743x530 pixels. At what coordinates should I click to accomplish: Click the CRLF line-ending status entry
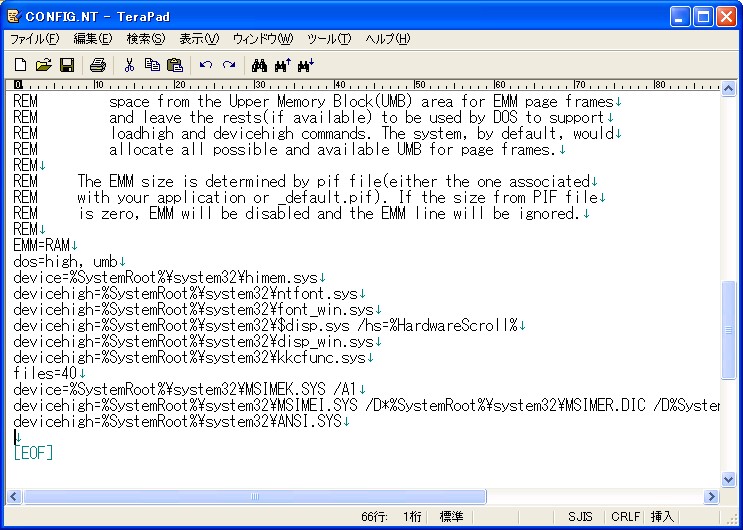pos(625,517)
